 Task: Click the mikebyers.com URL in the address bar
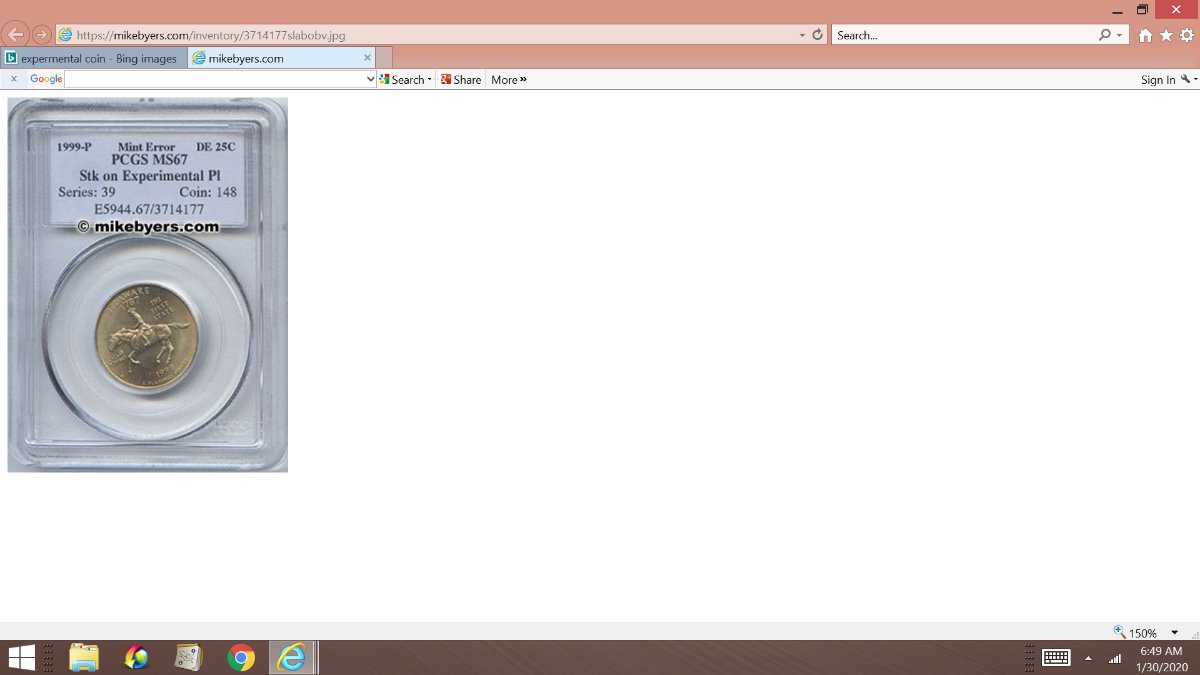[x=211, y=35]
